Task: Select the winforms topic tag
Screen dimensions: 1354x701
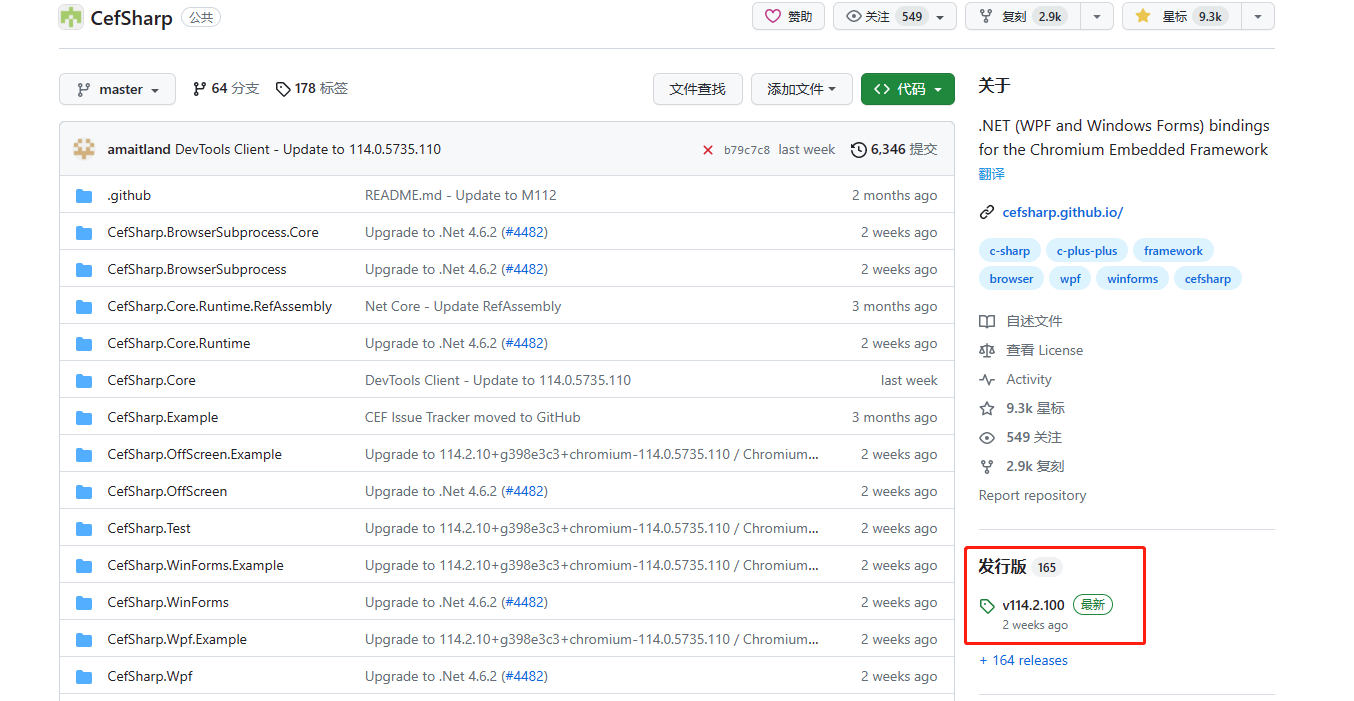Action: click(1132, 279)
